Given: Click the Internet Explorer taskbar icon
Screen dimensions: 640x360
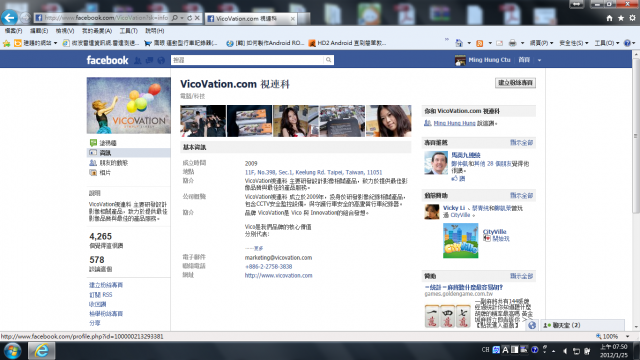Looking at the screenshot, I should pyautogui.click(x=42, y=351).
